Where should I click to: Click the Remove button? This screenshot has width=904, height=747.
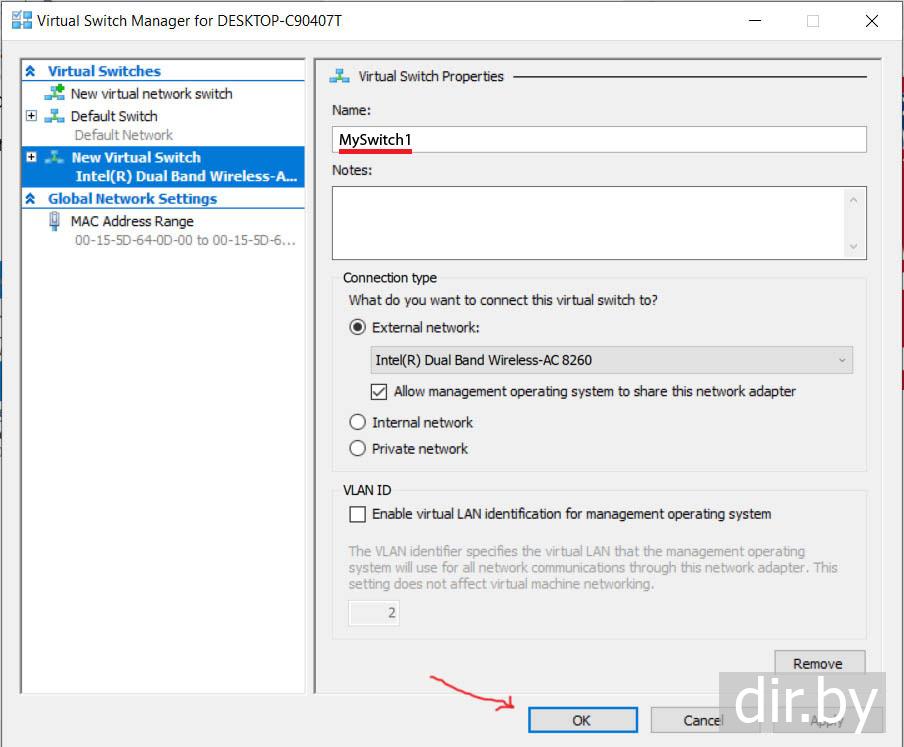(818, 663)
